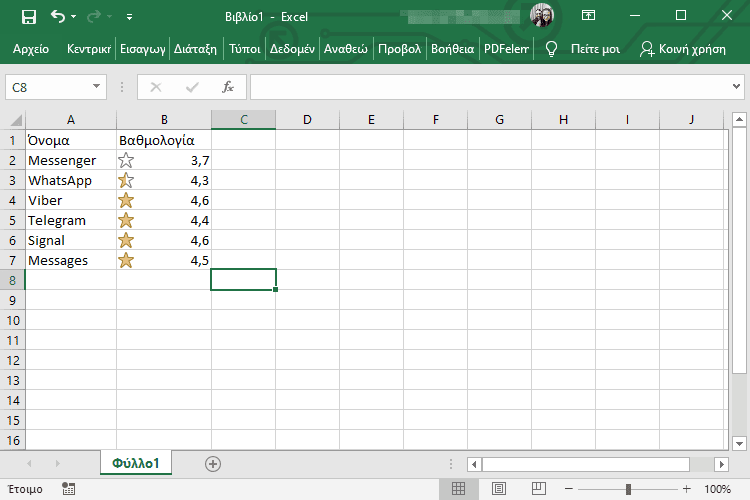This screenshot has height=500, width=750.
Task: Open Customize Quick Access Toolbar dropdown
Action: click(129, 17)
